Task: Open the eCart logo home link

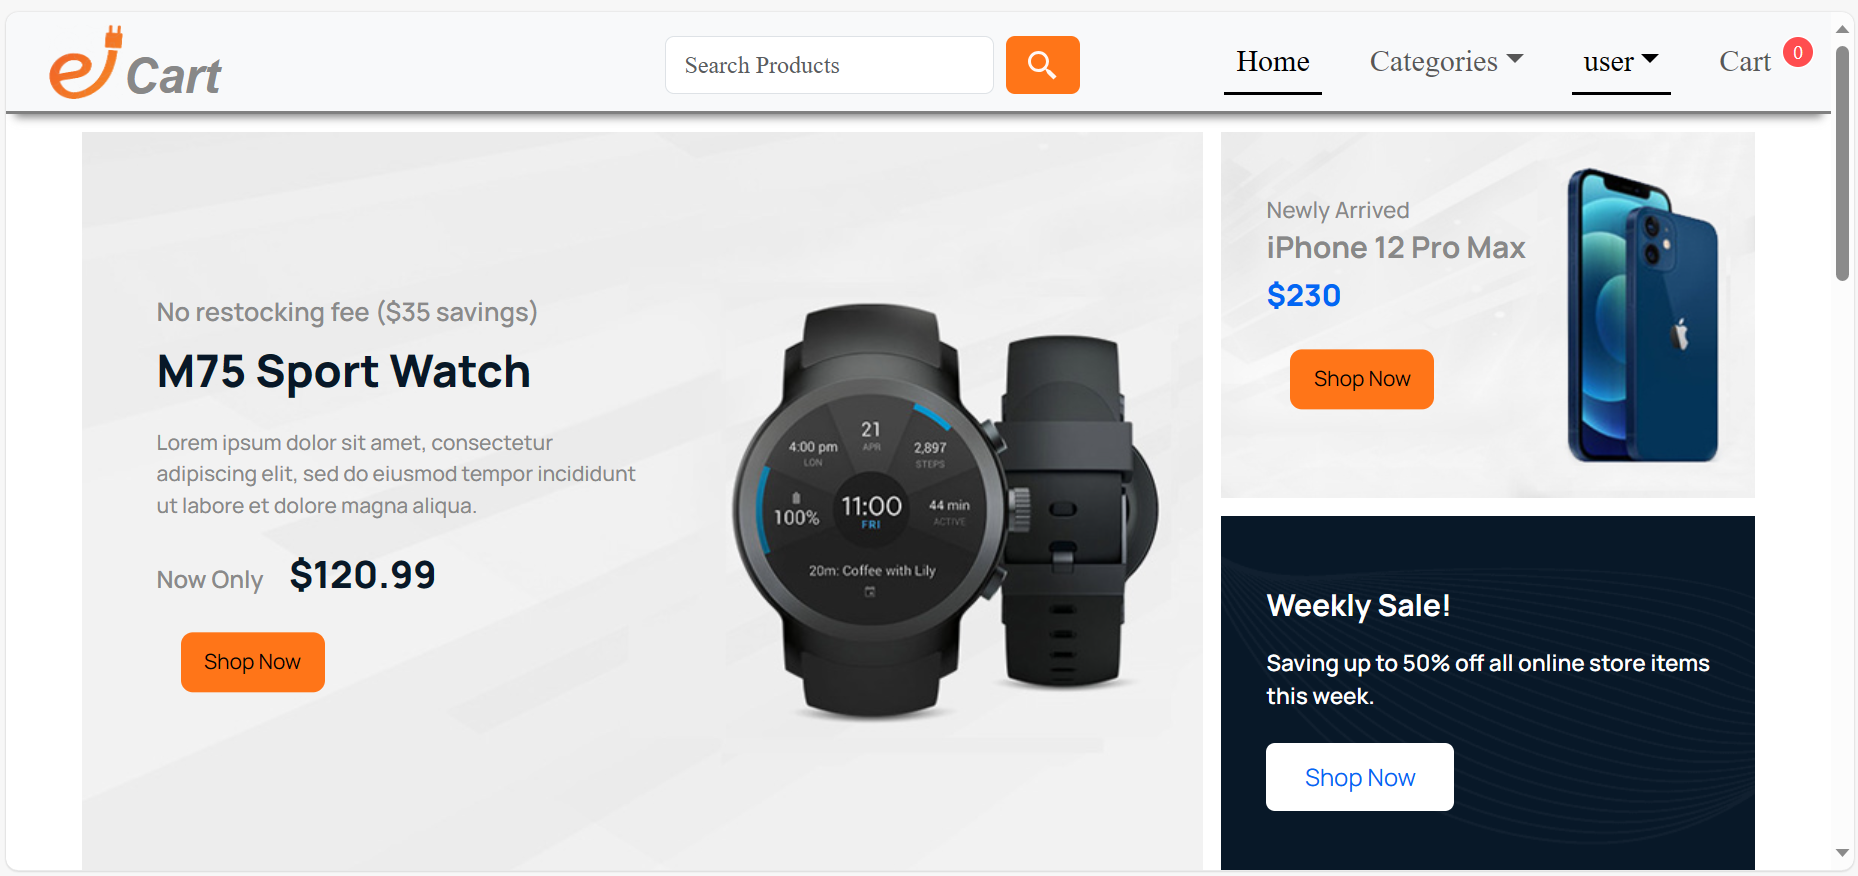Action: 135,63
